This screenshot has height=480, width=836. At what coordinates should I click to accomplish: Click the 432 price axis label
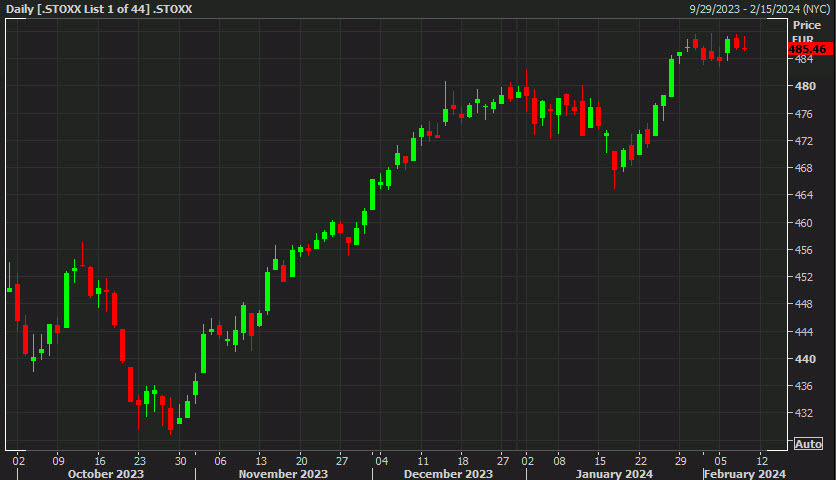pos(804,413)
